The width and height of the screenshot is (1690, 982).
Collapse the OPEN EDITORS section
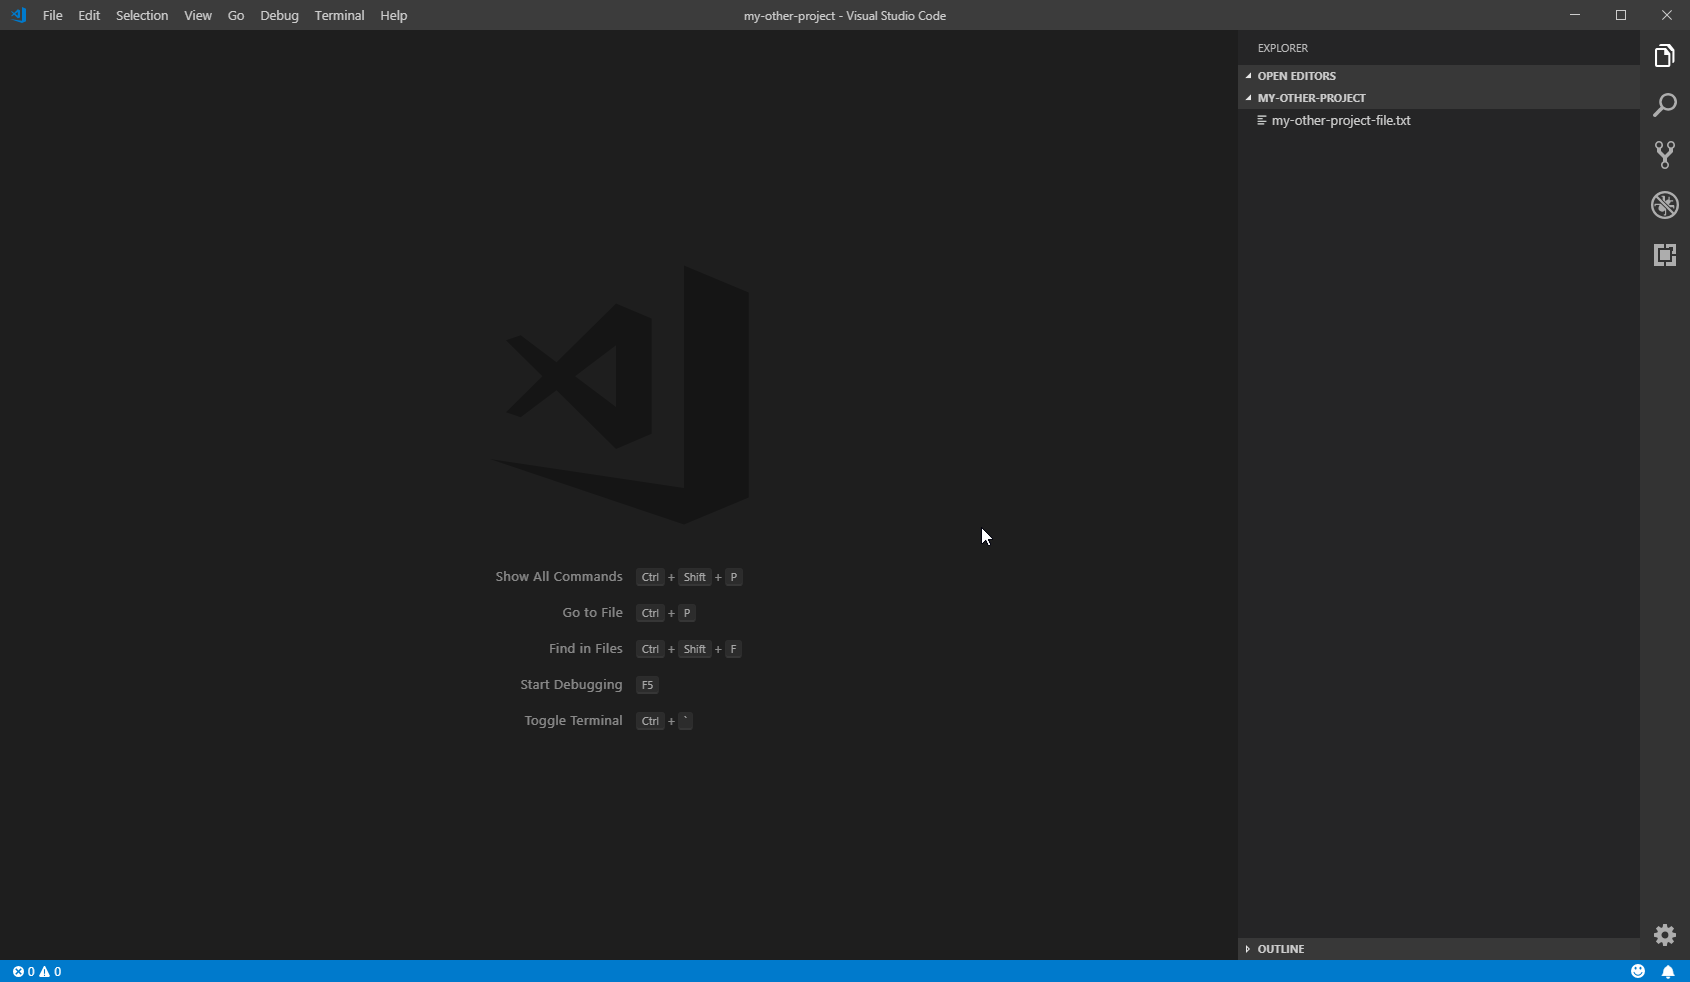point(1295,75)
